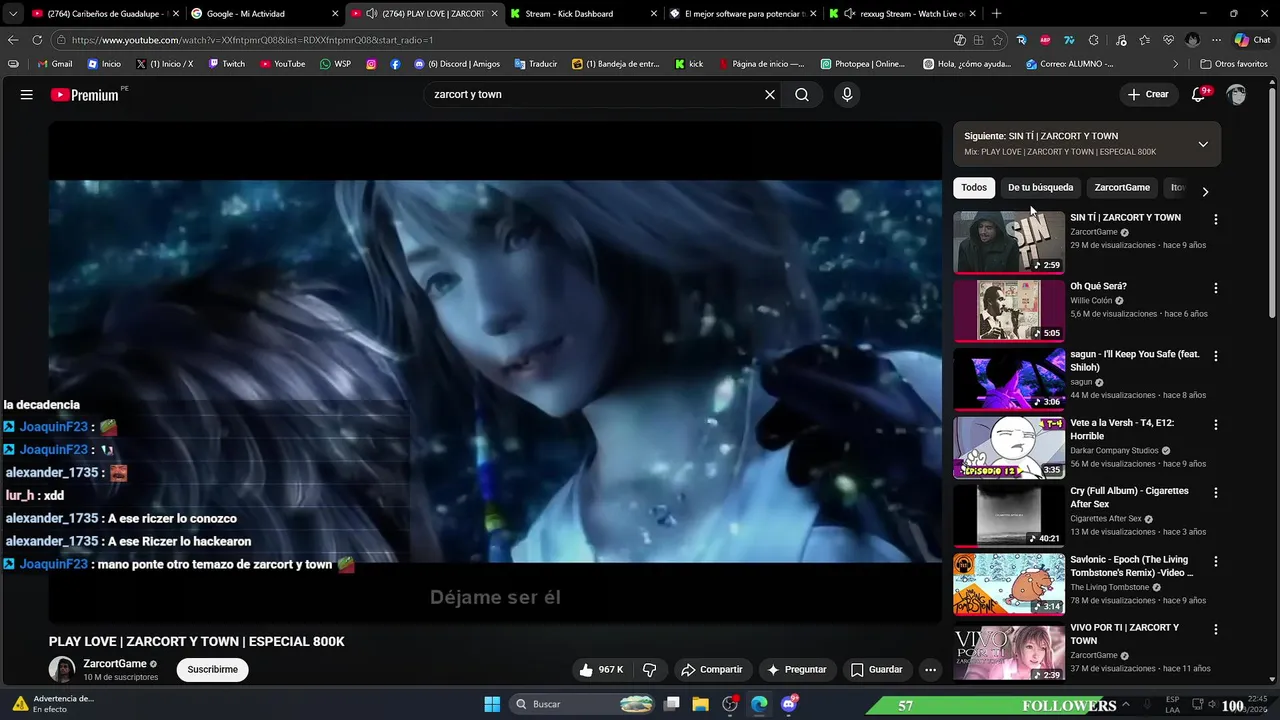Dislike the video with thumbs down

click(x=649, y=670)
